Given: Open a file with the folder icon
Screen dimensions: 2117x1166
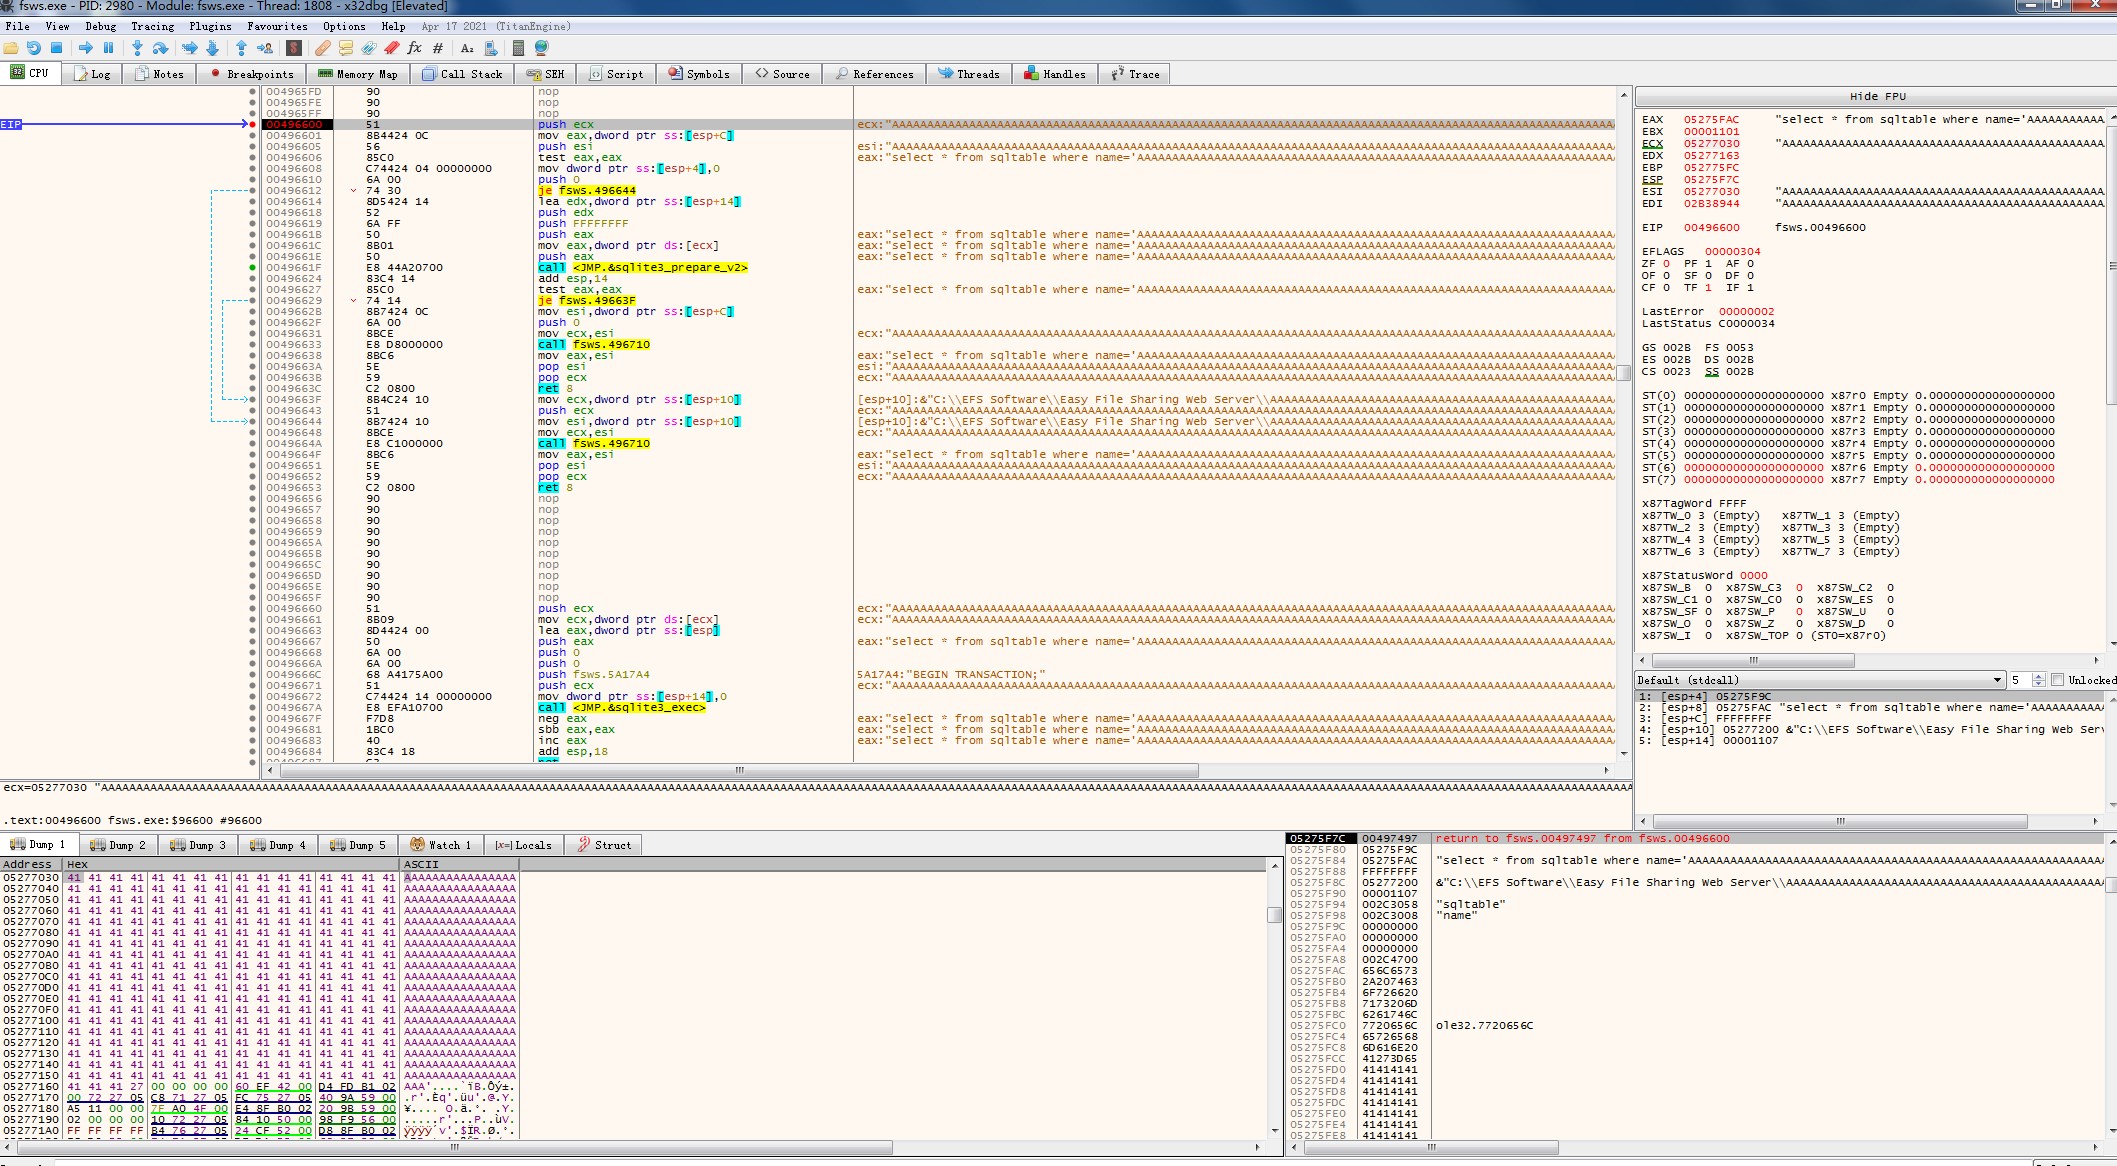Looking at the screenshot, I should click(x=11, y=48).
